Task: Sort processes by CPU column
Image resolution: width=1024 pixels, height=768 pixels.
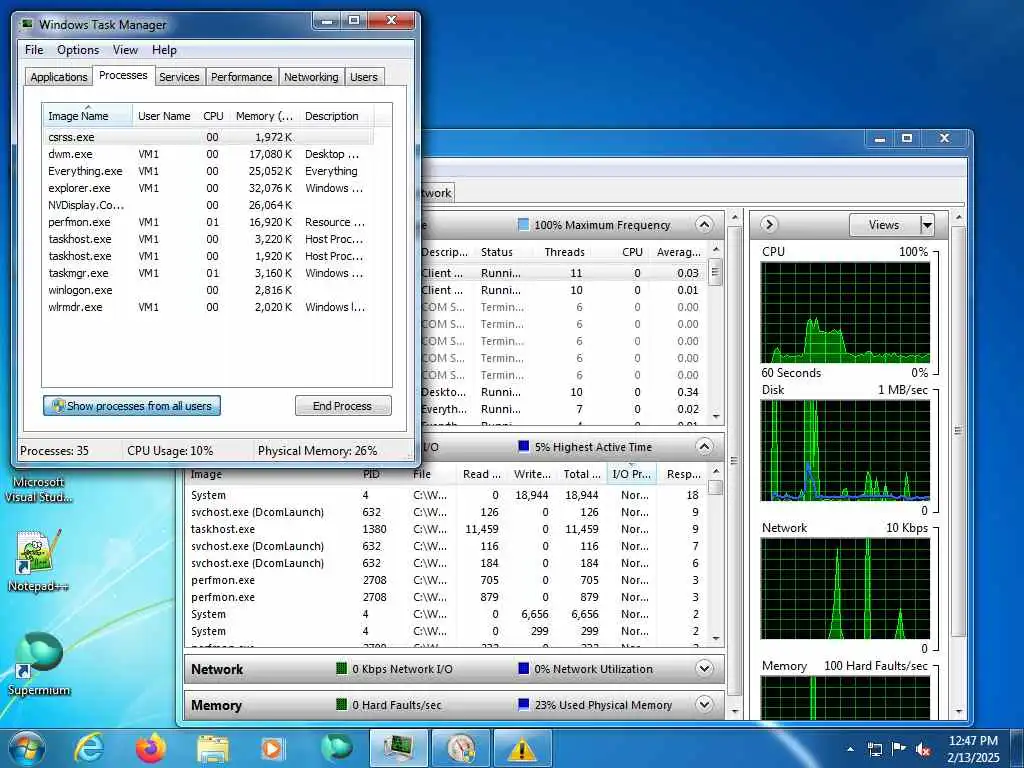Action: click(213, 116)
